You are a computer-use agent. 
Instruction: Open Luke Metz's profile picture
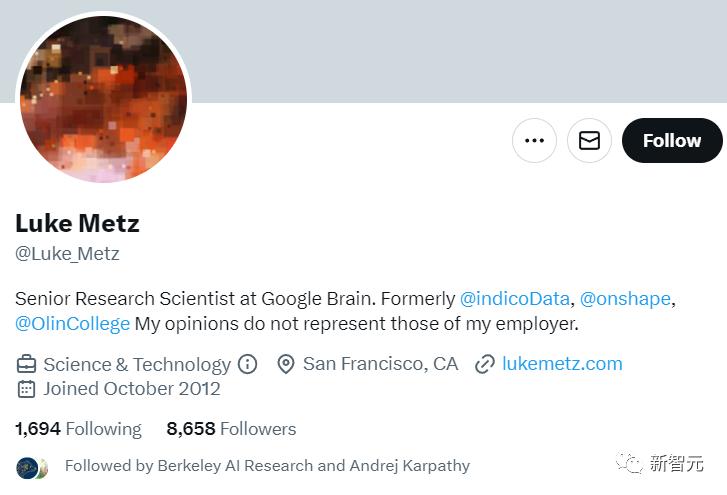pyautogui.click(x=103, y=97)
